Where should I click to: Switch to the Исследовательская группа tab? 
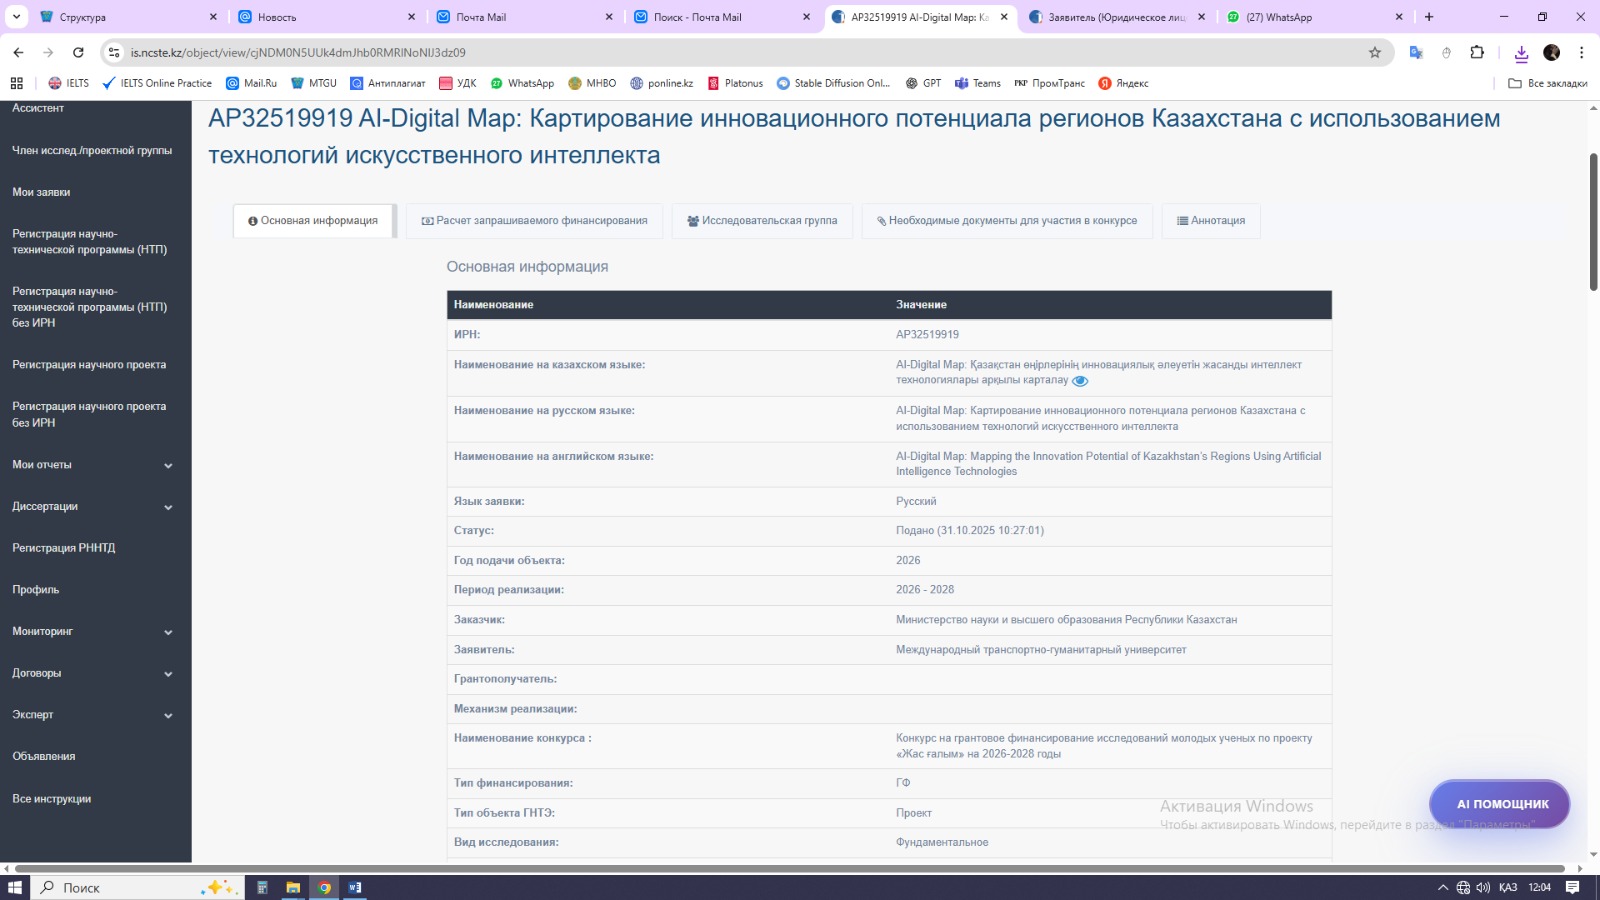coord(762,221)
